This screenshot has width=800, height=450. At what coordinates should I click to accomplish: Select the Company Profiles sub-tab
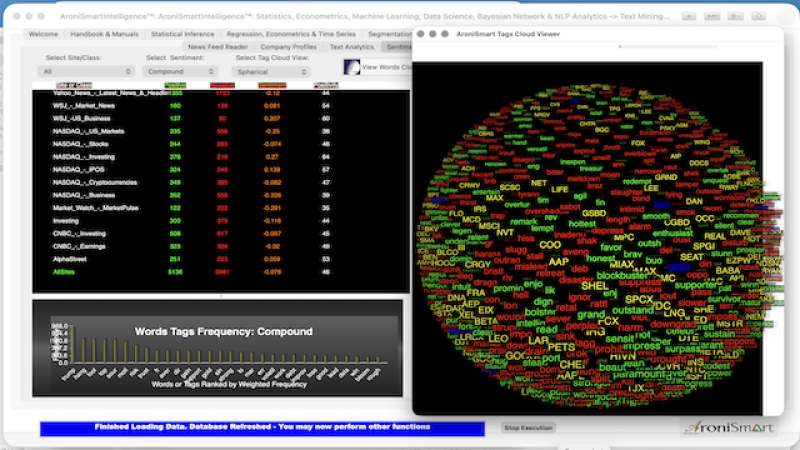pyautogui.click(x=288, y=47)
